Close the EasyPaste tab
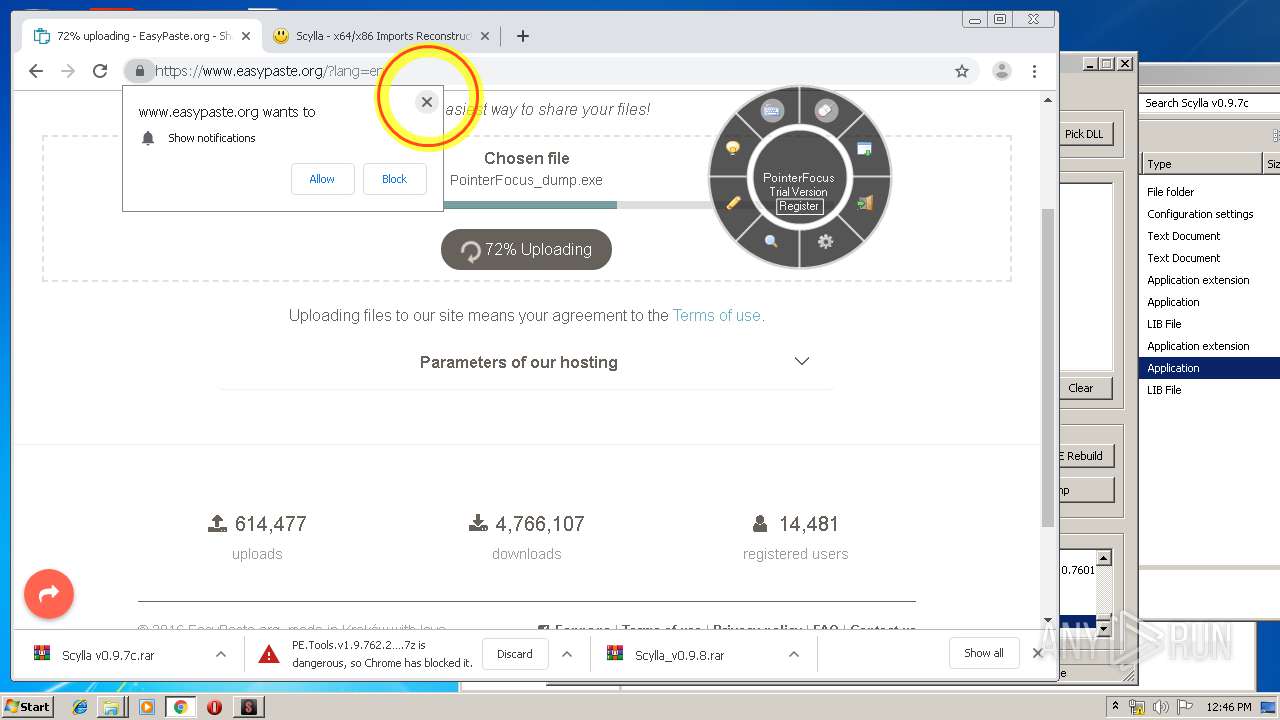 click(246, 36)
